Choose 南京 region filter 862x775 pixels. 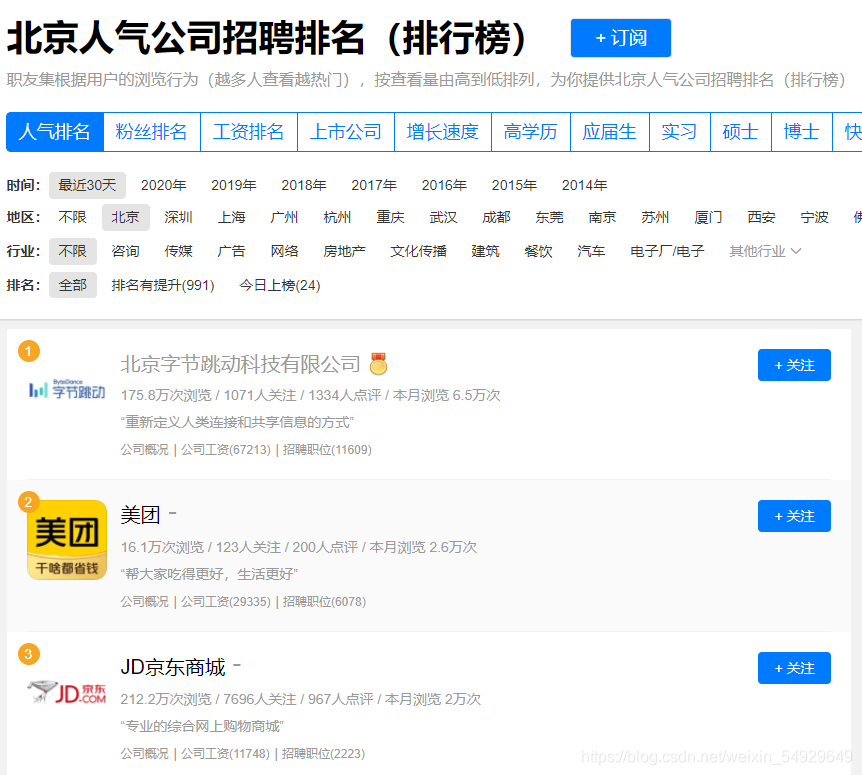[x=603, y=217]
